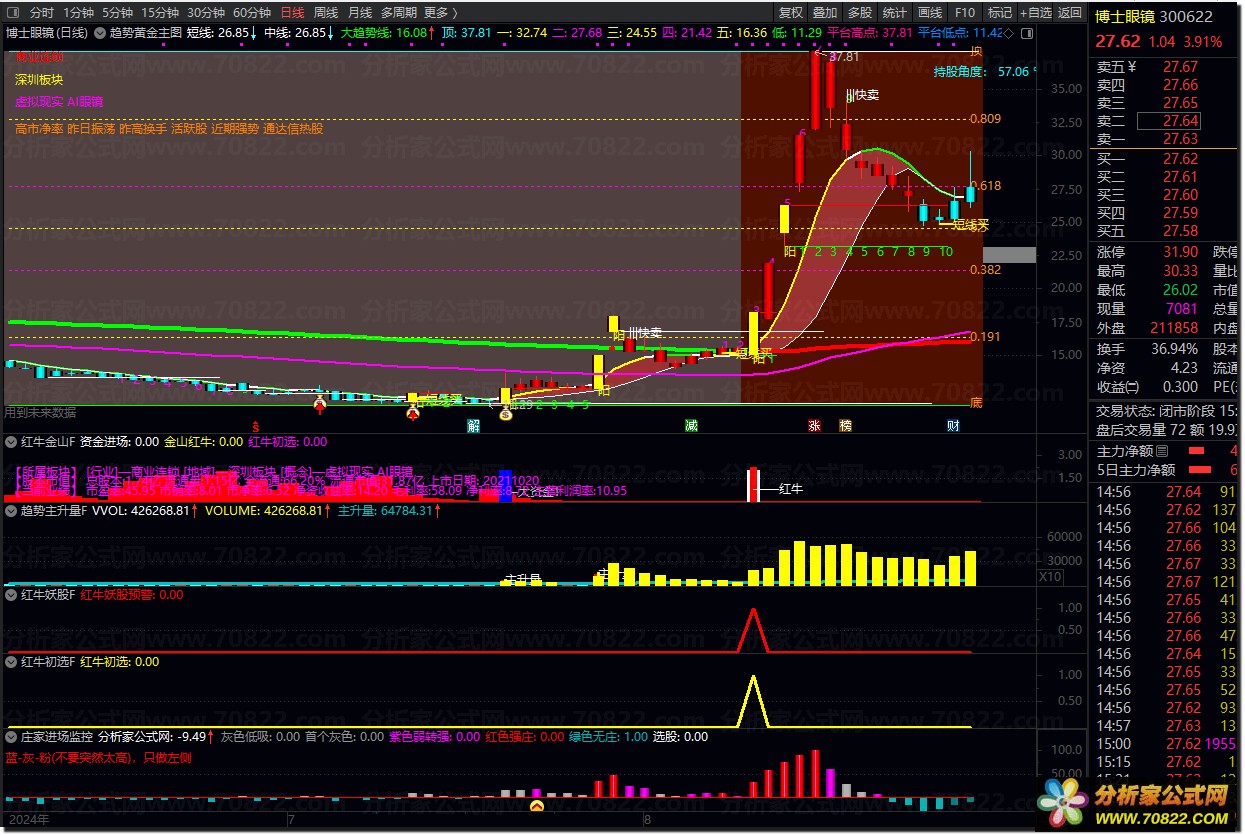Click the 0.809 Fibonacci level label
Viewport: 1245px width, 835px height.
[986, 119]
